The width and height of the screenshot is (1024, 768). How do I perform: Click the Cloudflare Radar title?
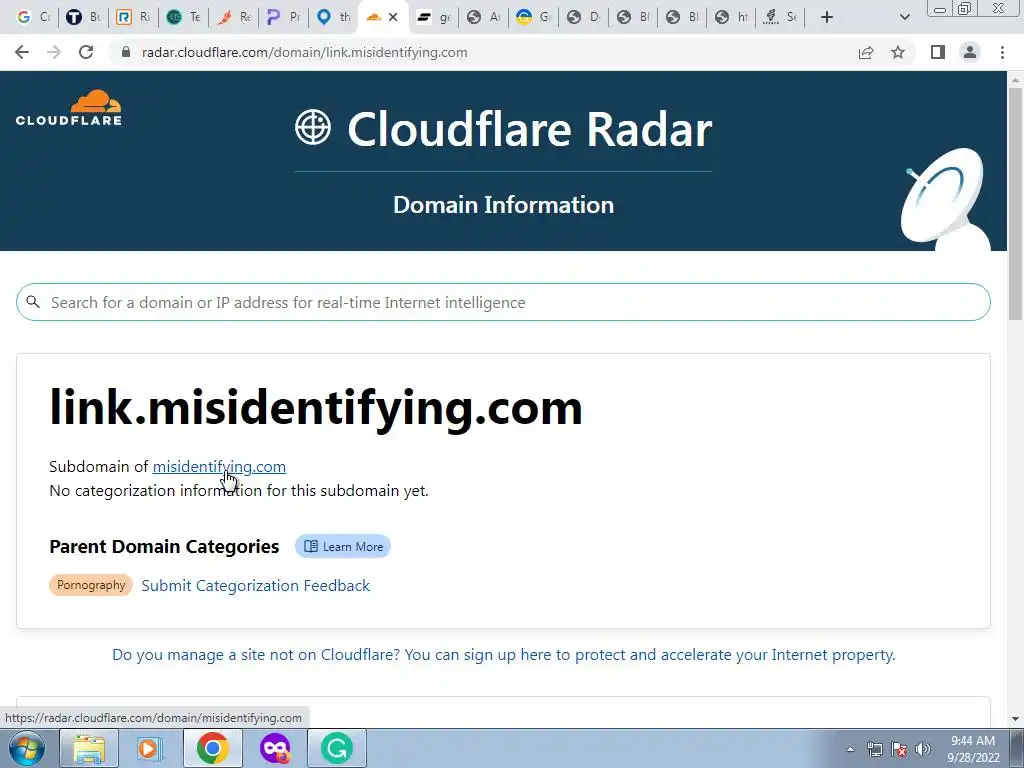coord(530,129)
